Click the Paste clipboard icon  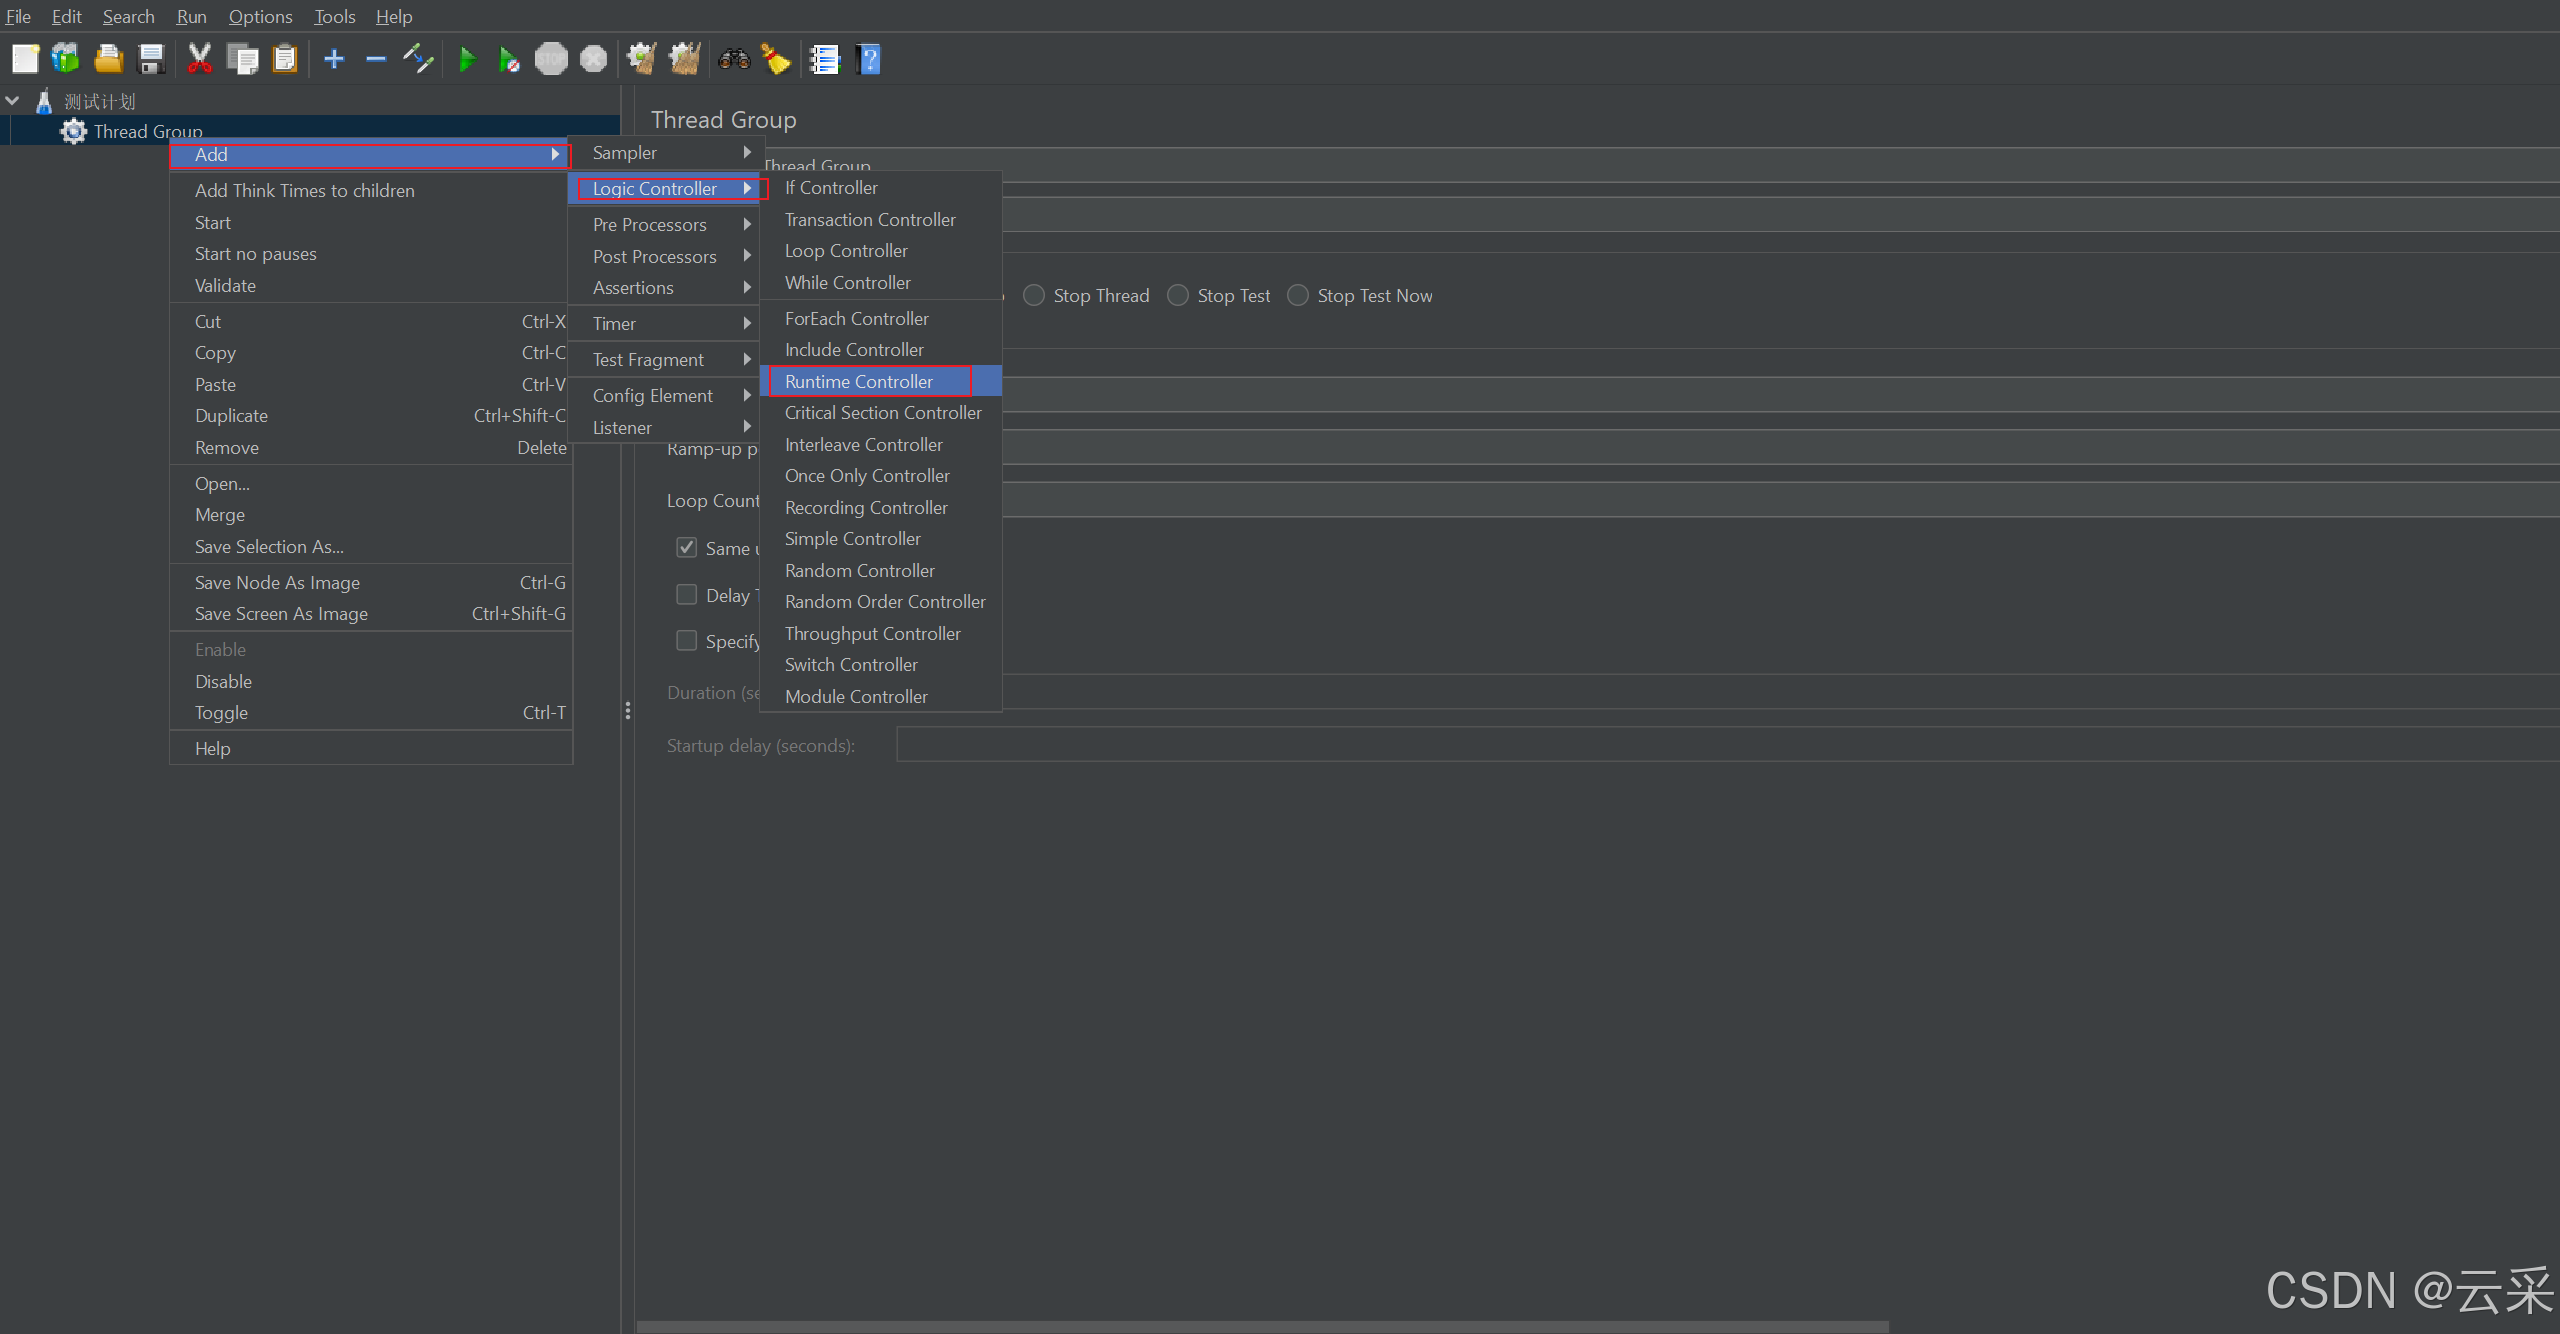click(285, 59)
